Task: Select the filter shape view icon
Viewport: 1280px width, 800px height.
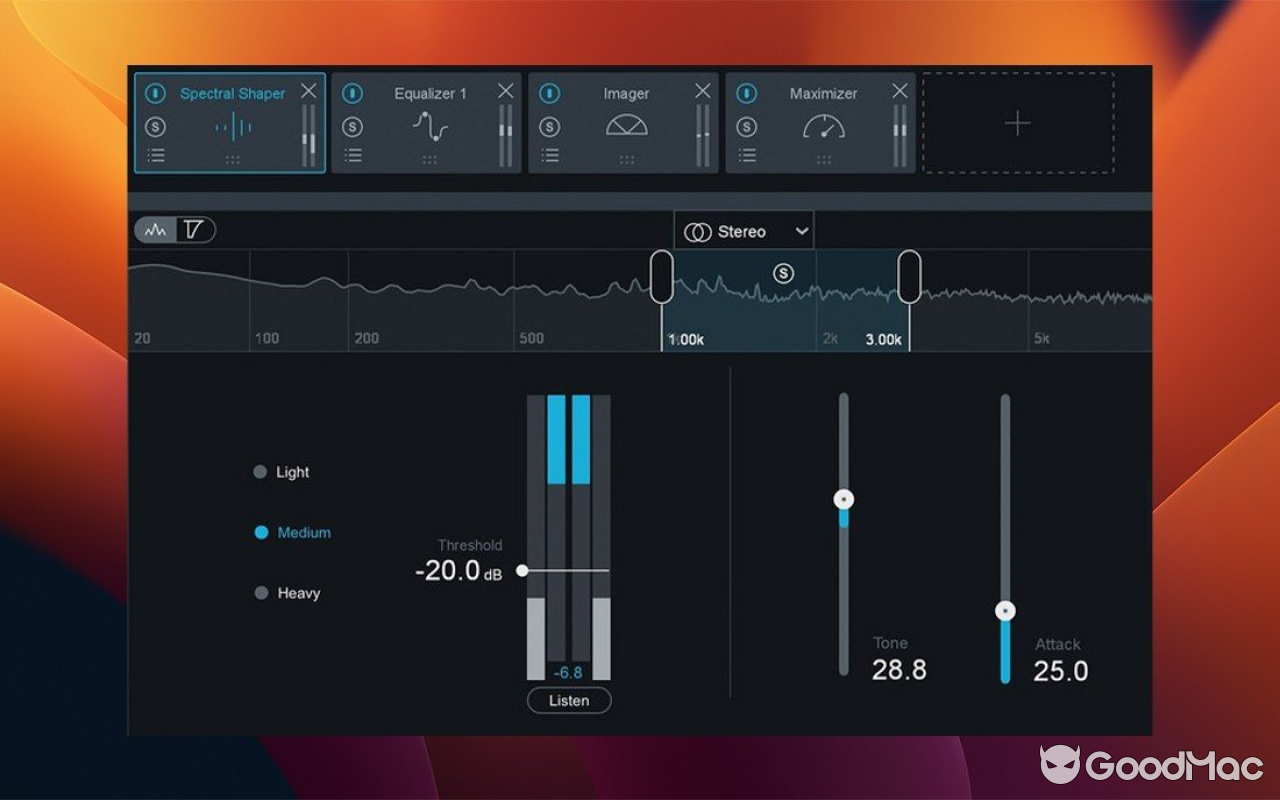Action: (x=192, y=230)
